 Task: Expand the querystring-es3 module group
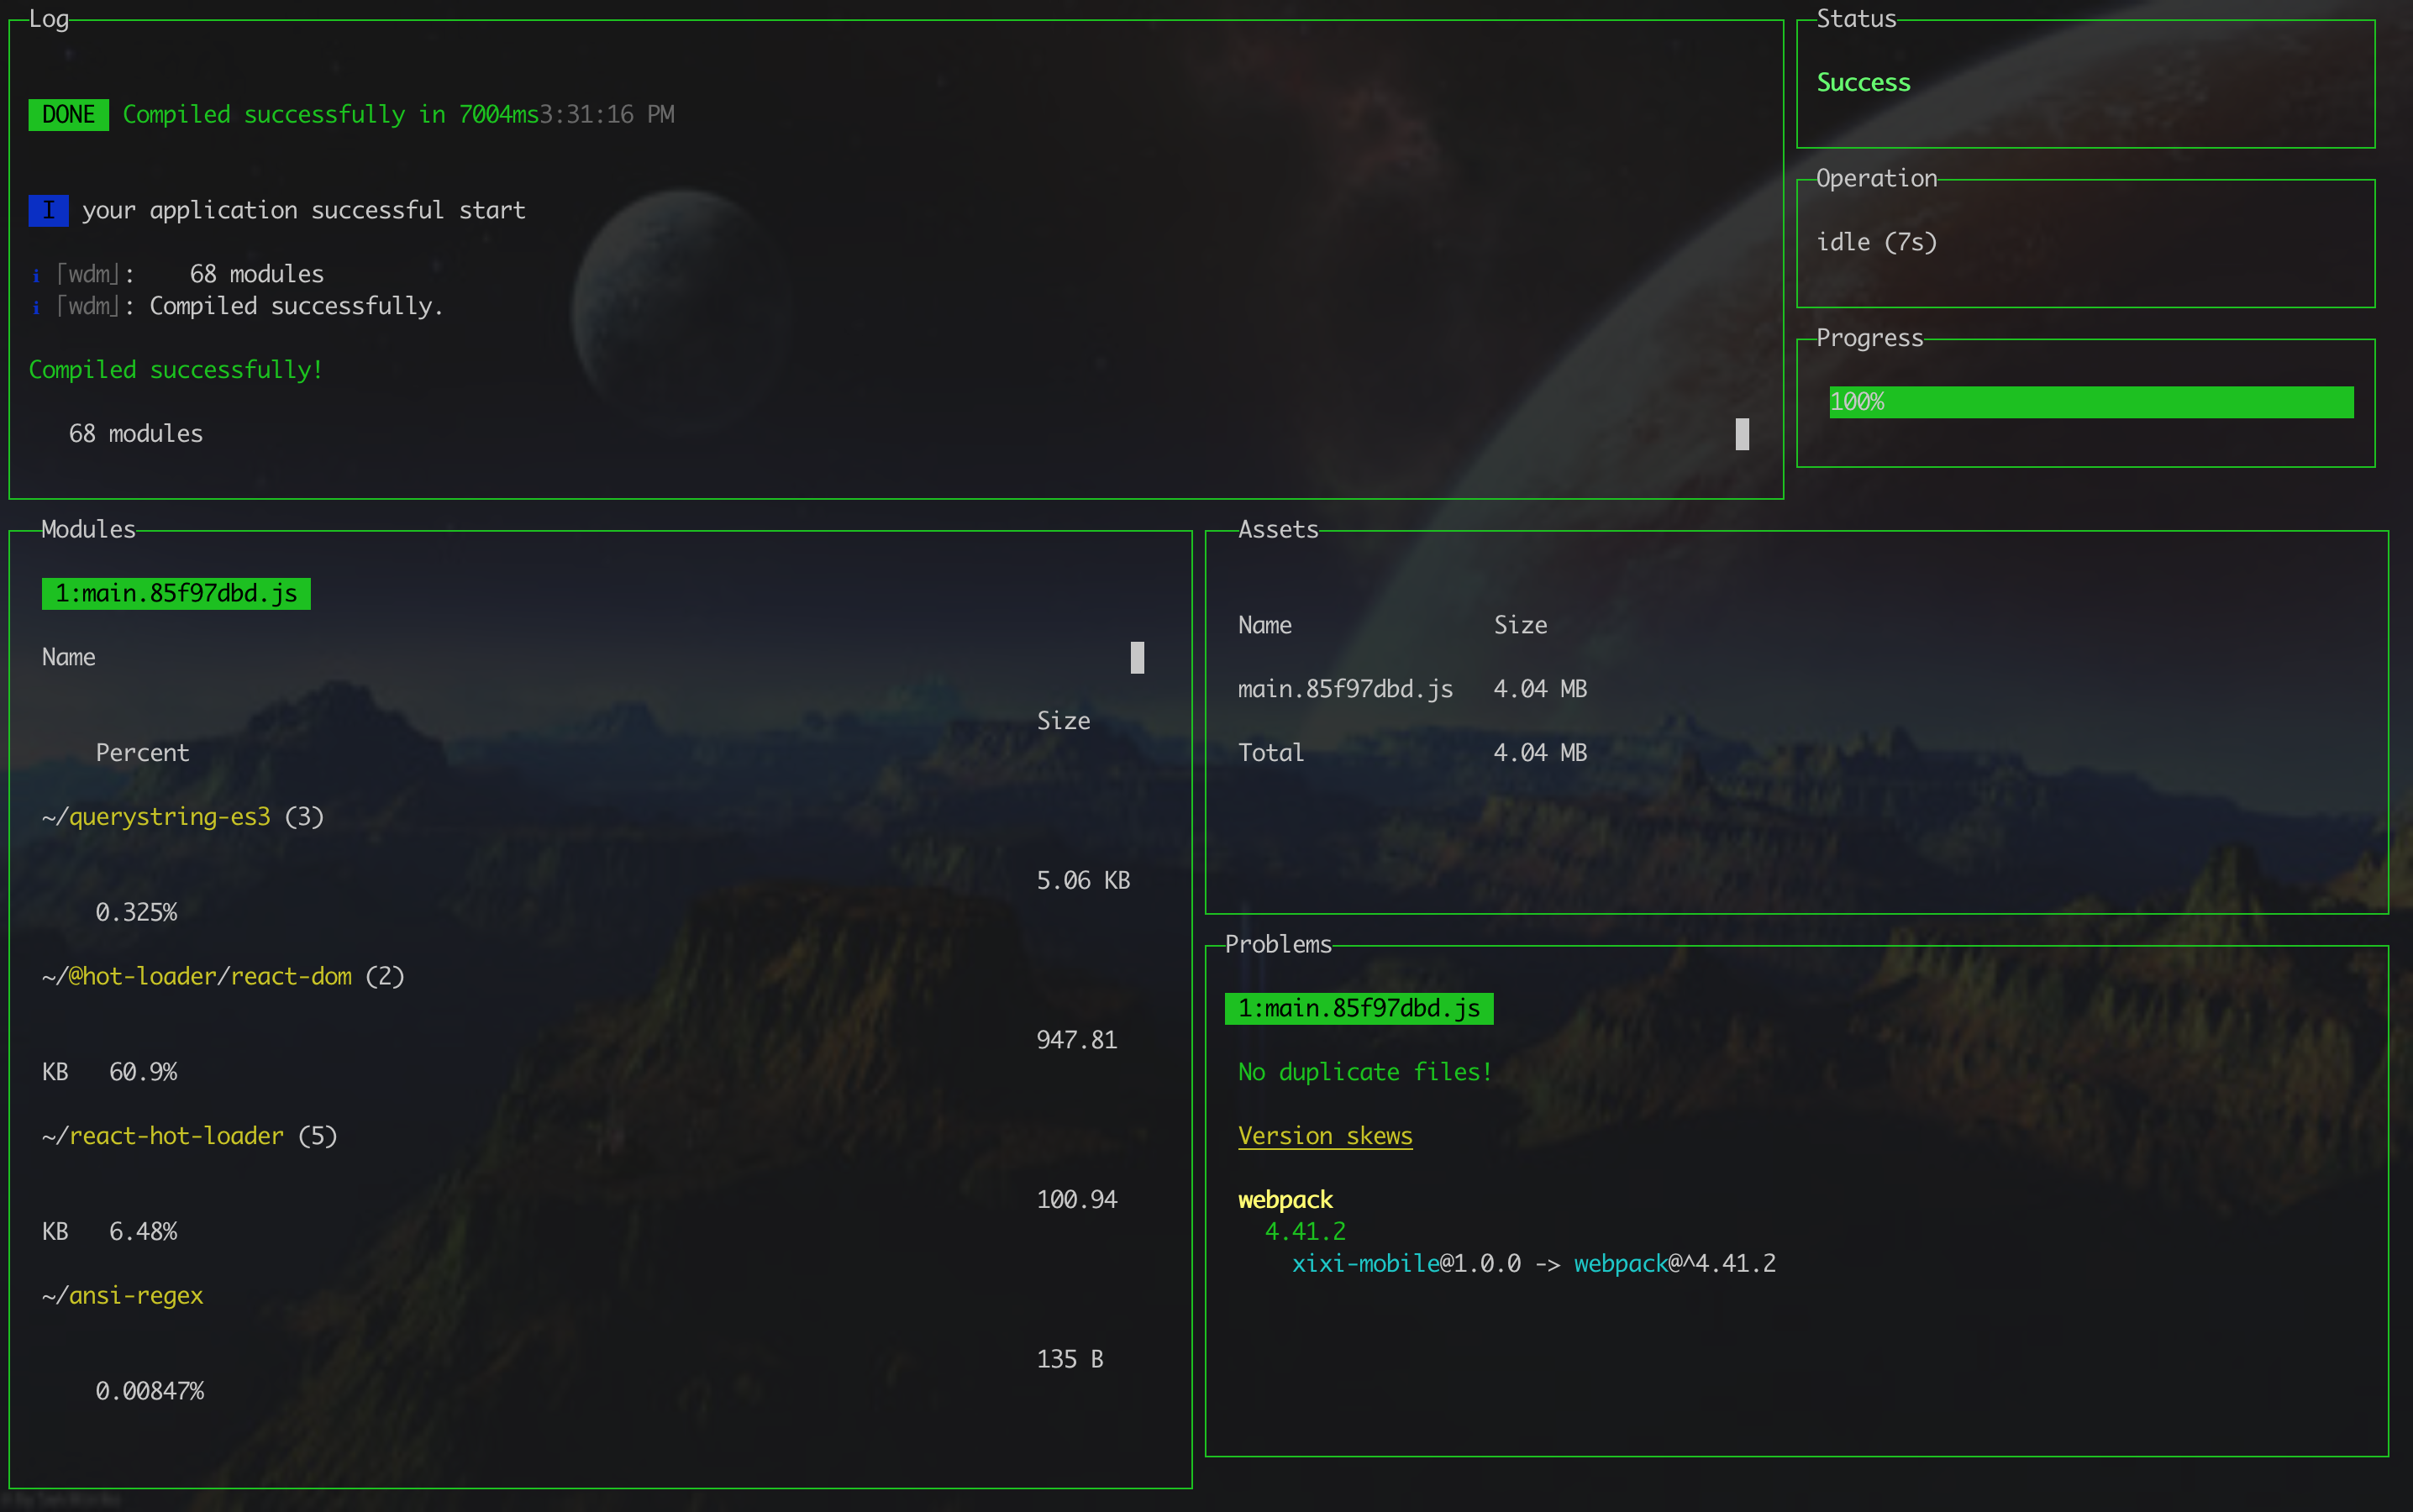pos(169,817)
